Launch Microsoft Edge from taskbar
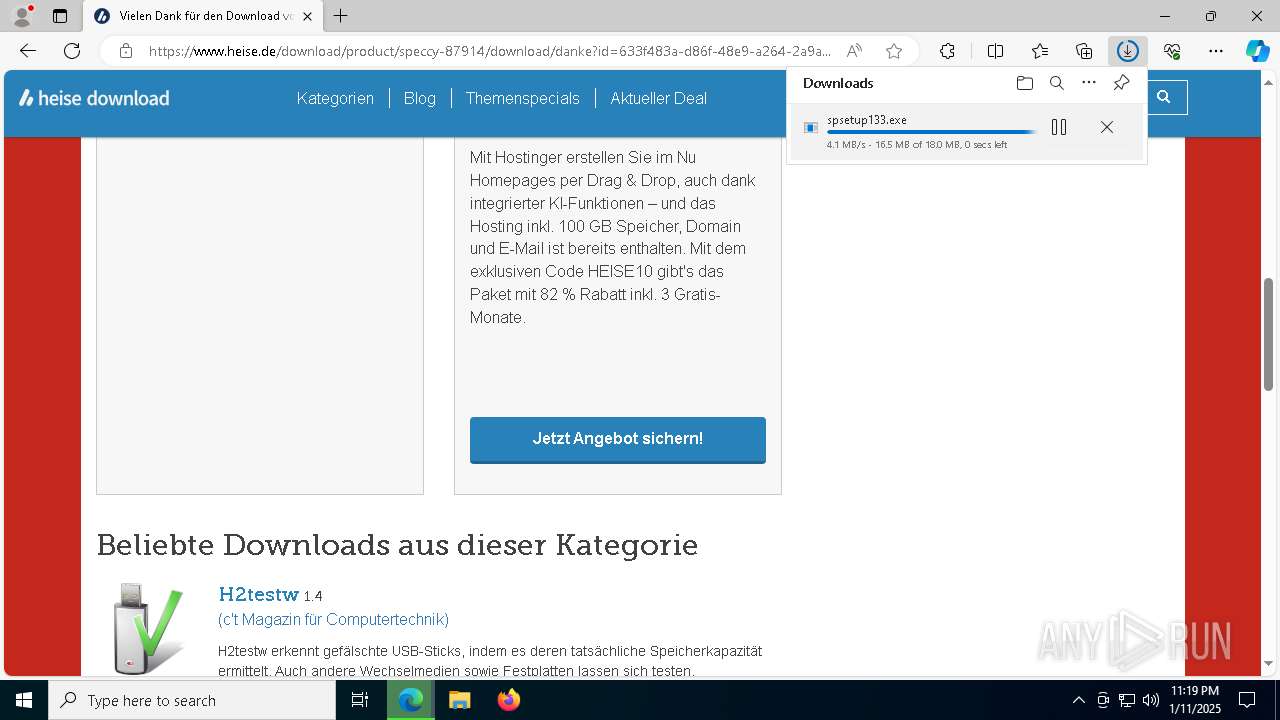Image resolution: width=1280 pixels, height=720 pixels. [x=410, y=700]
